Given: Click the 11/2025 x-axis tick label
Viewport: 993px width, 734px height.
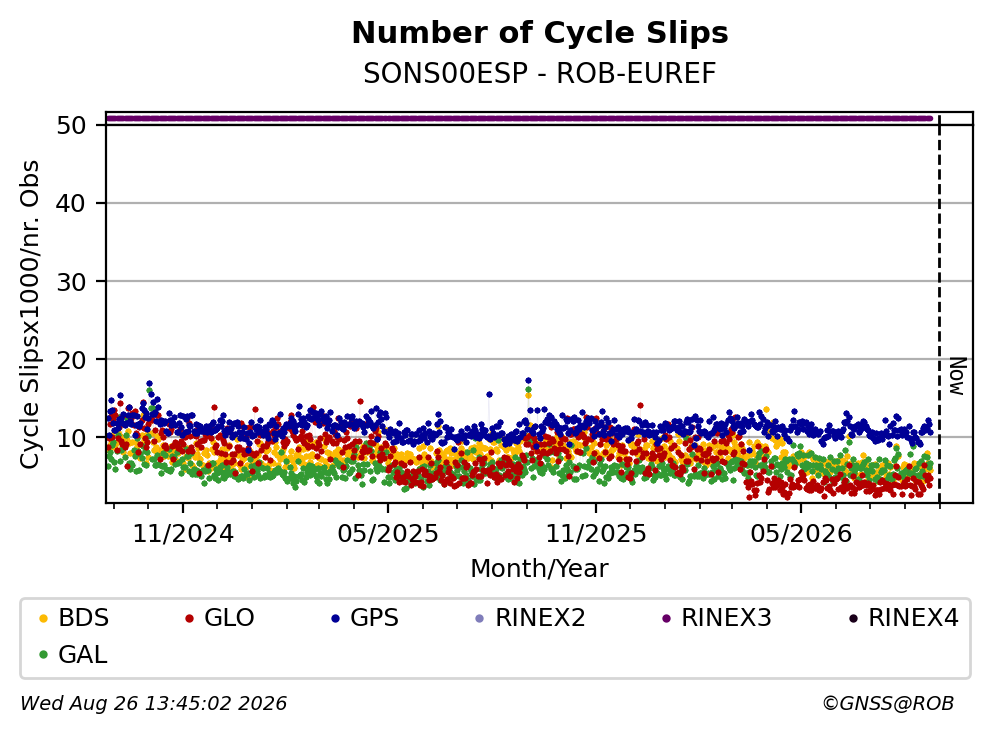Looking at the screenshot, I should (x=596, y=534).
